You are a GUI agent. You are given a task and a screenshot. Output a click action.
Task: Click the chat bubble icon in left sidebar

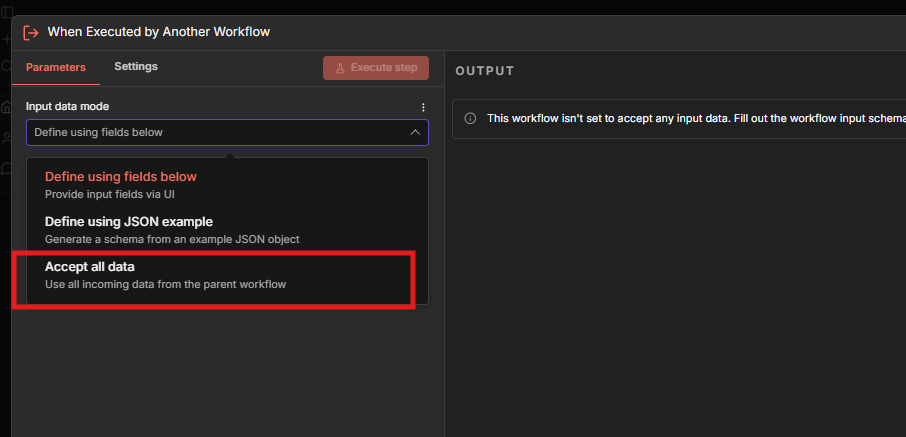click(x=6, y=168)
